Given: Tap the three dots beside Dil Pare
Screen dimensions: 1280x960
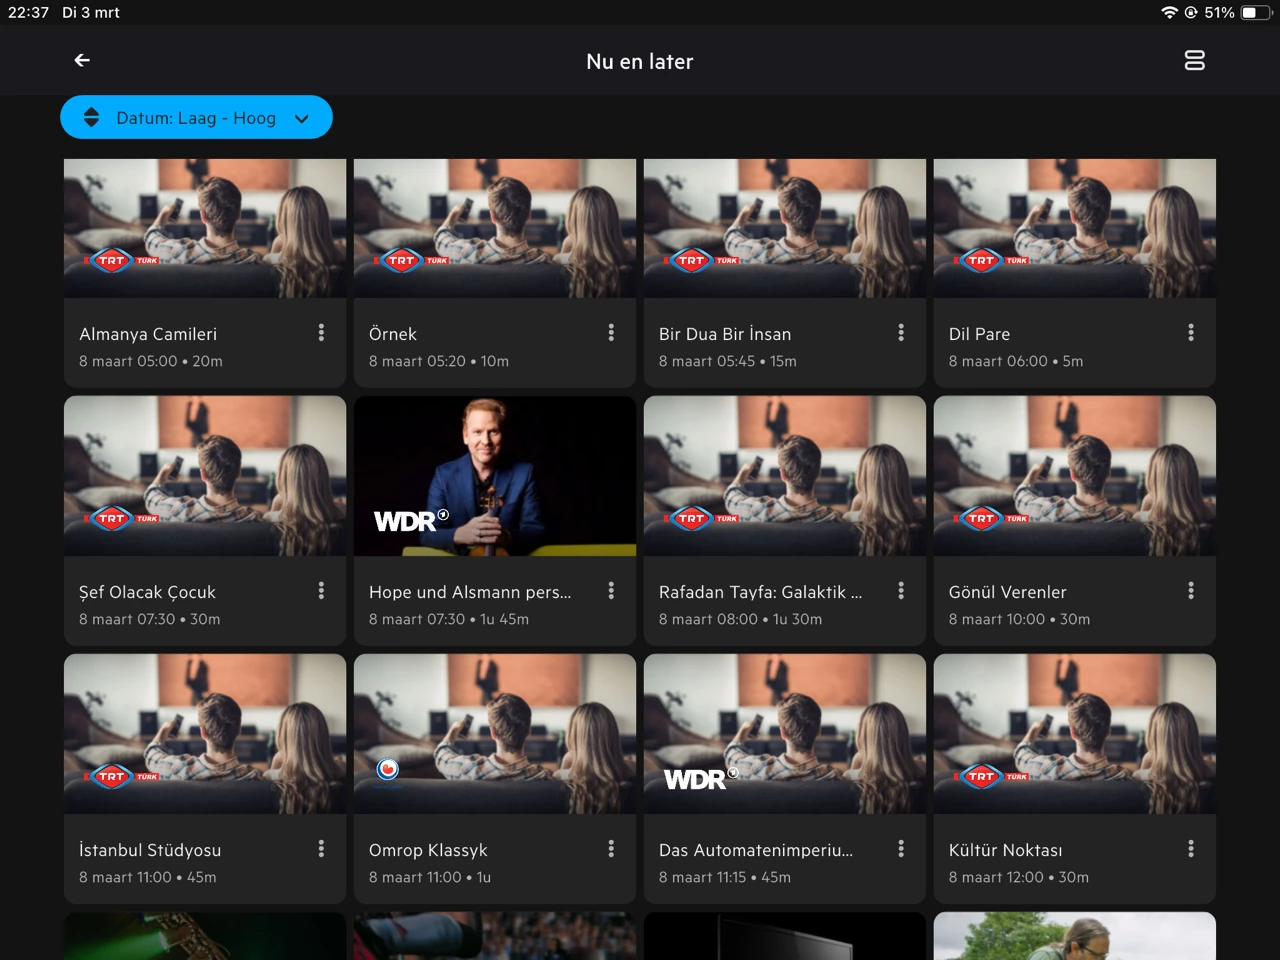Looking at the screenshot, I should (x=1191, y=333).
